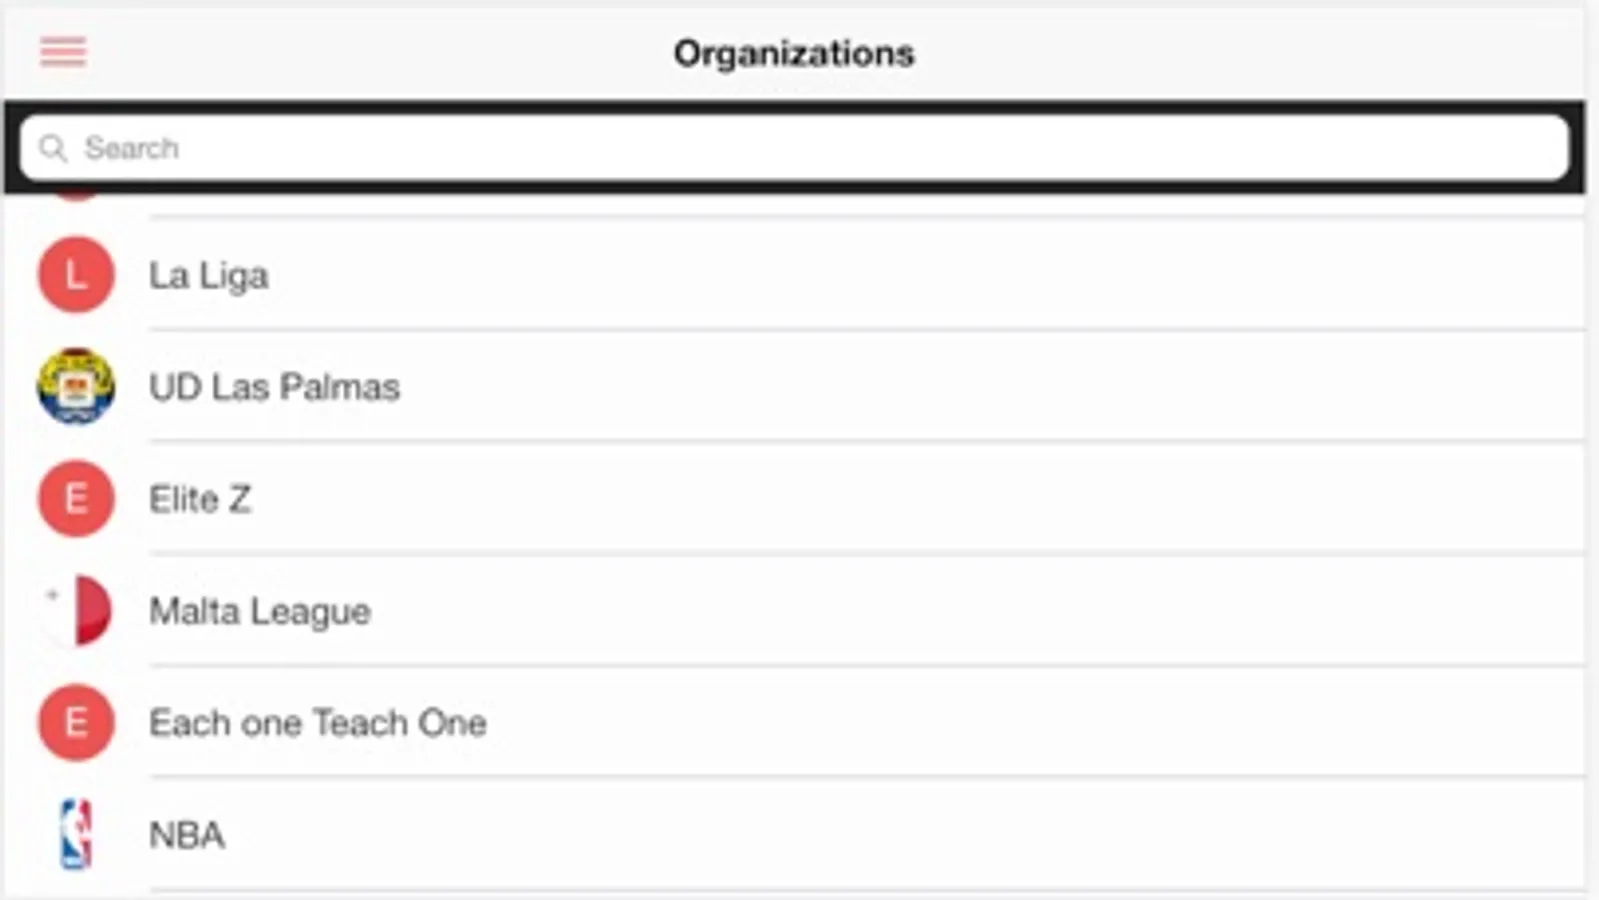Click the magnifying glass search icon
This screenshot has width=1599, height=900.
pyautogui.click(x=52, y=149)
